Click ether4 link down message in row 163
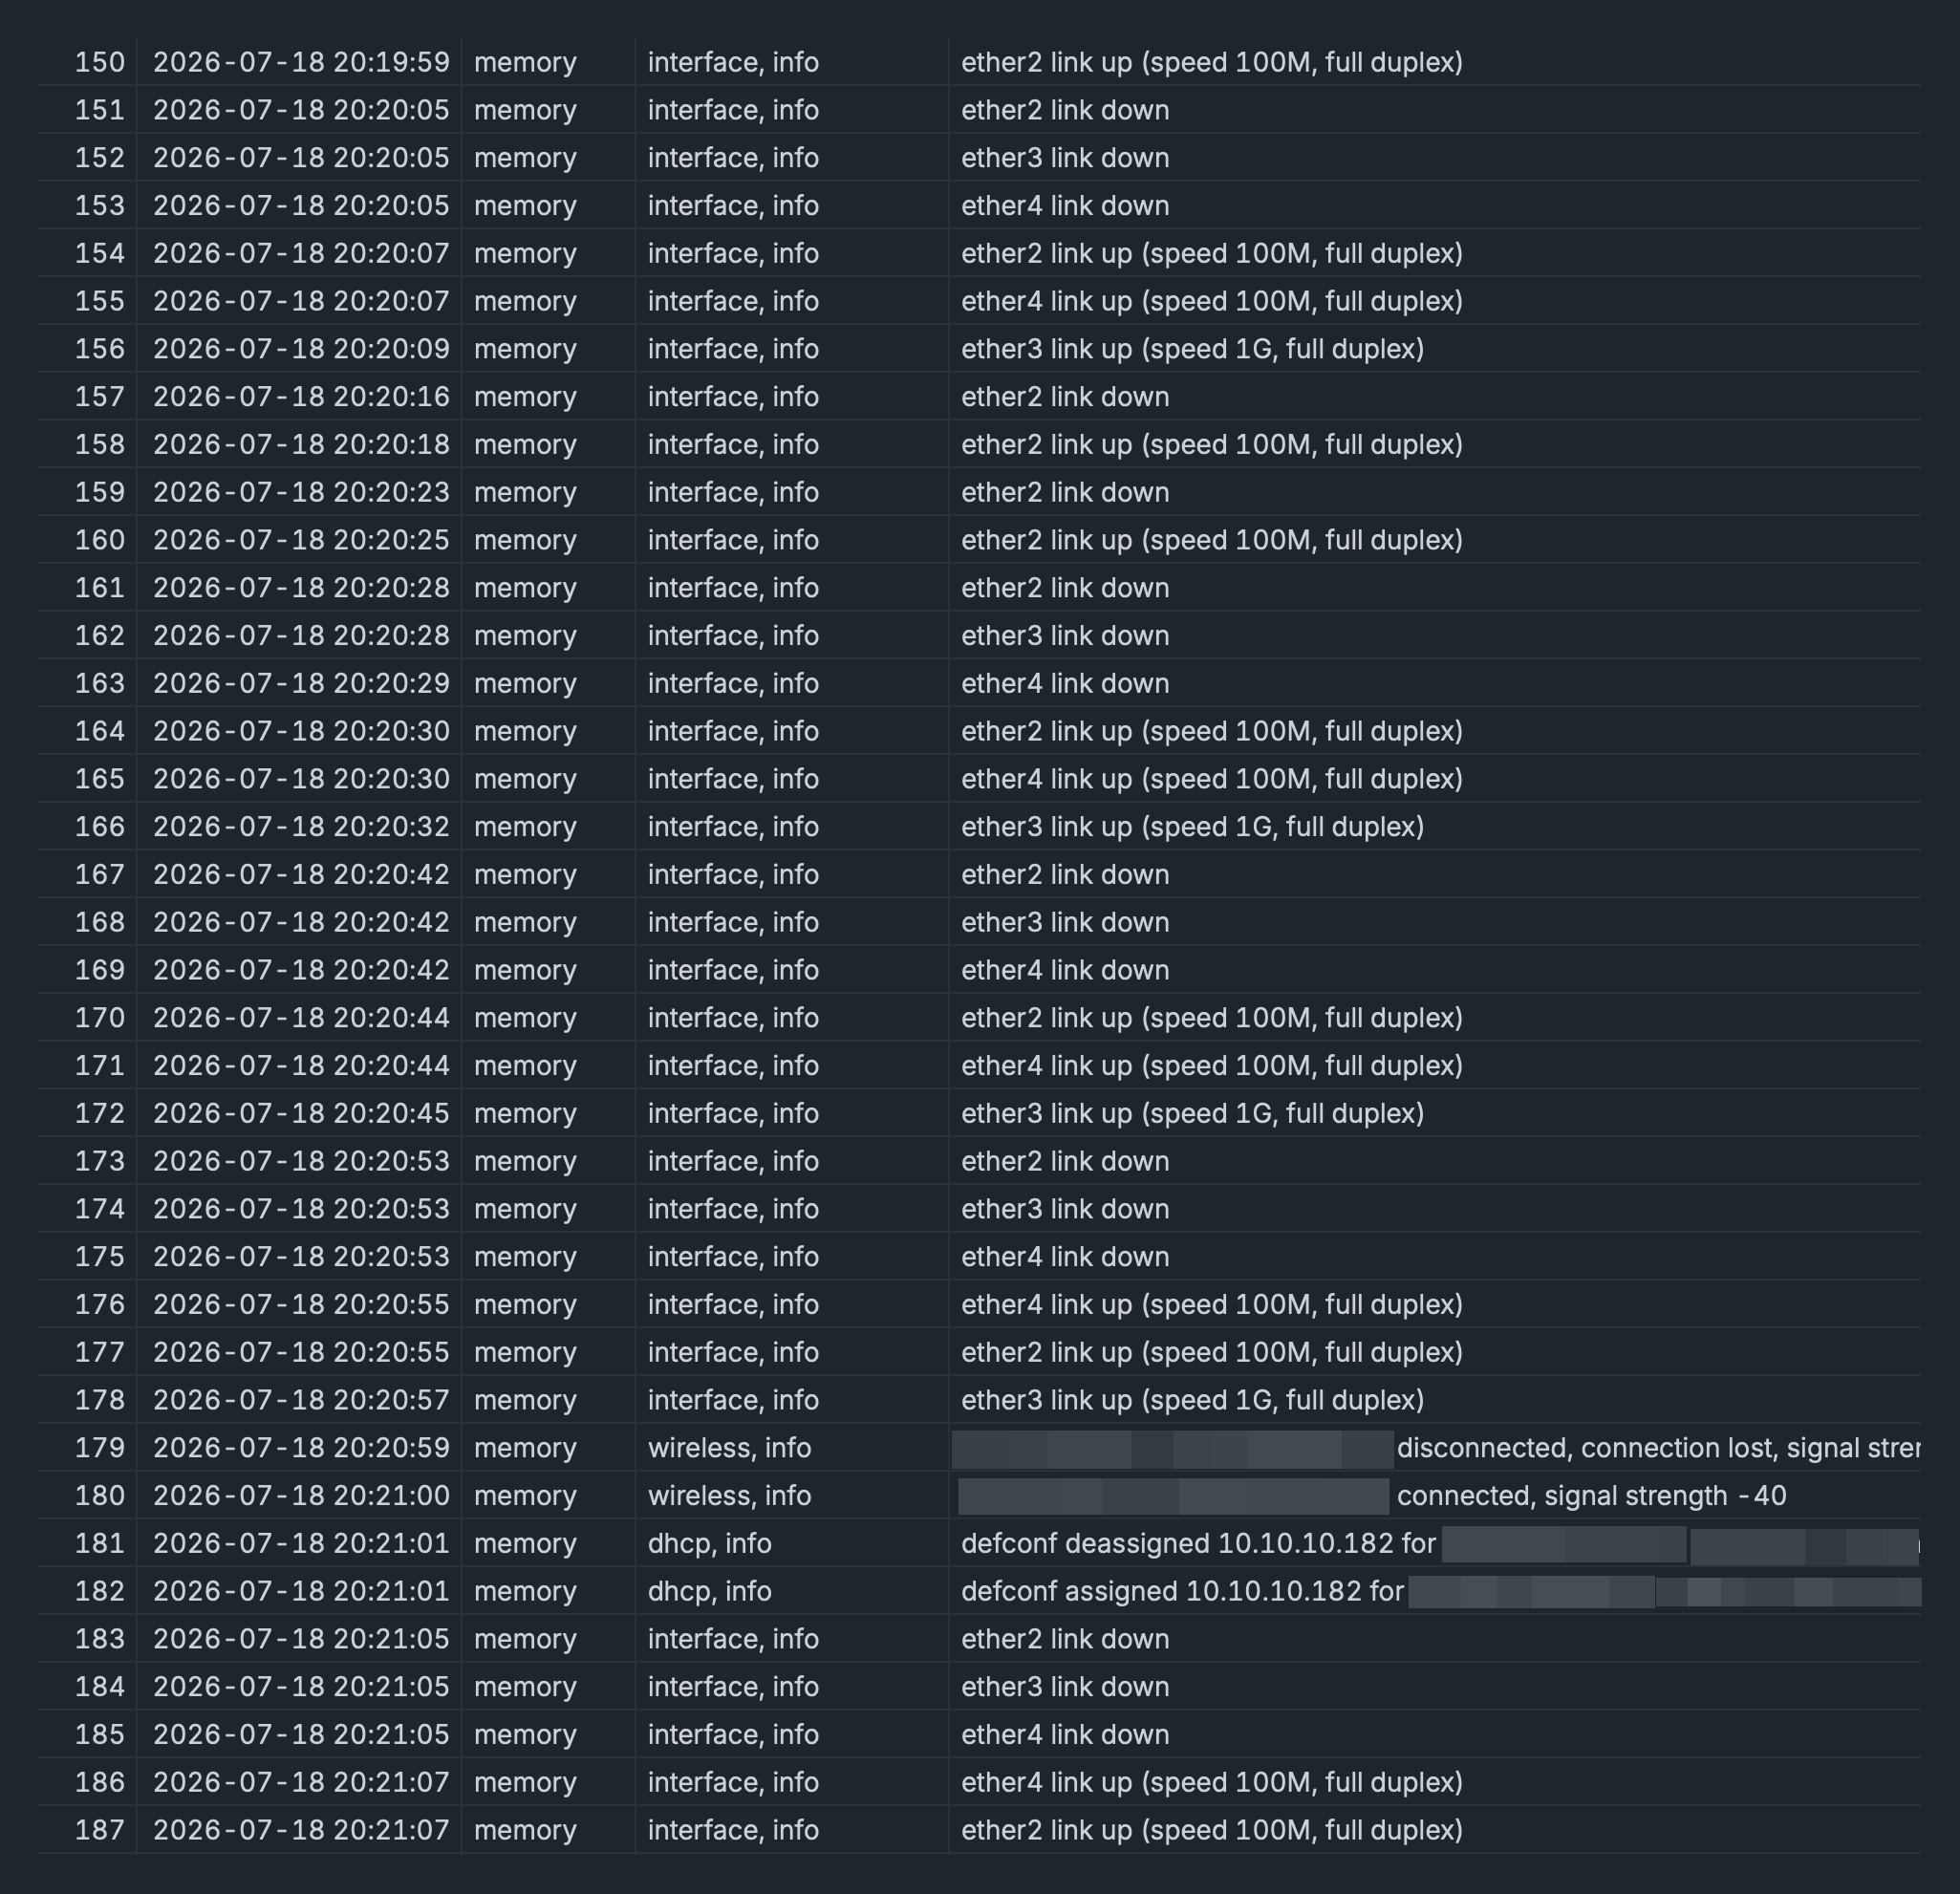1960x1894 pixels. click(x=1064, y=684)
